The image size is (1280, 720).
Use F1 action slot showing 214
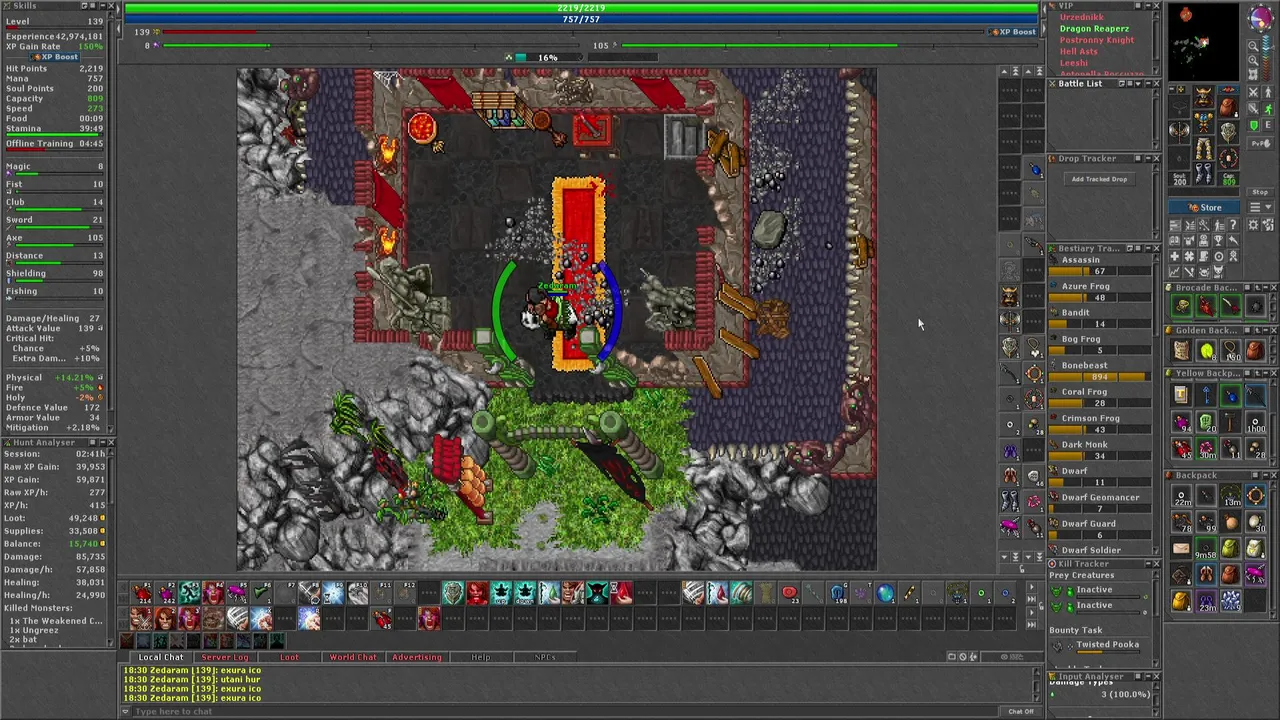pos(141,593)
